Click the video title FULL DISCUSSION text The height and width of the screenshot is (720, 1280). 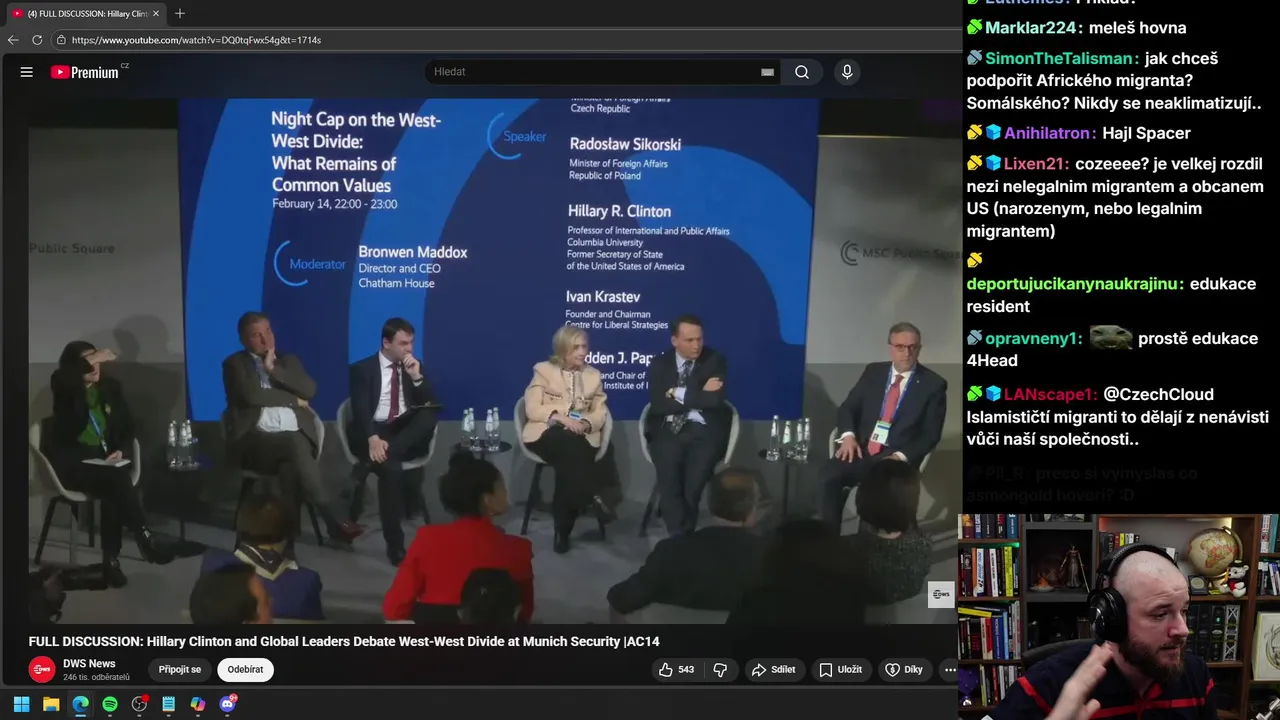[344, 642]
